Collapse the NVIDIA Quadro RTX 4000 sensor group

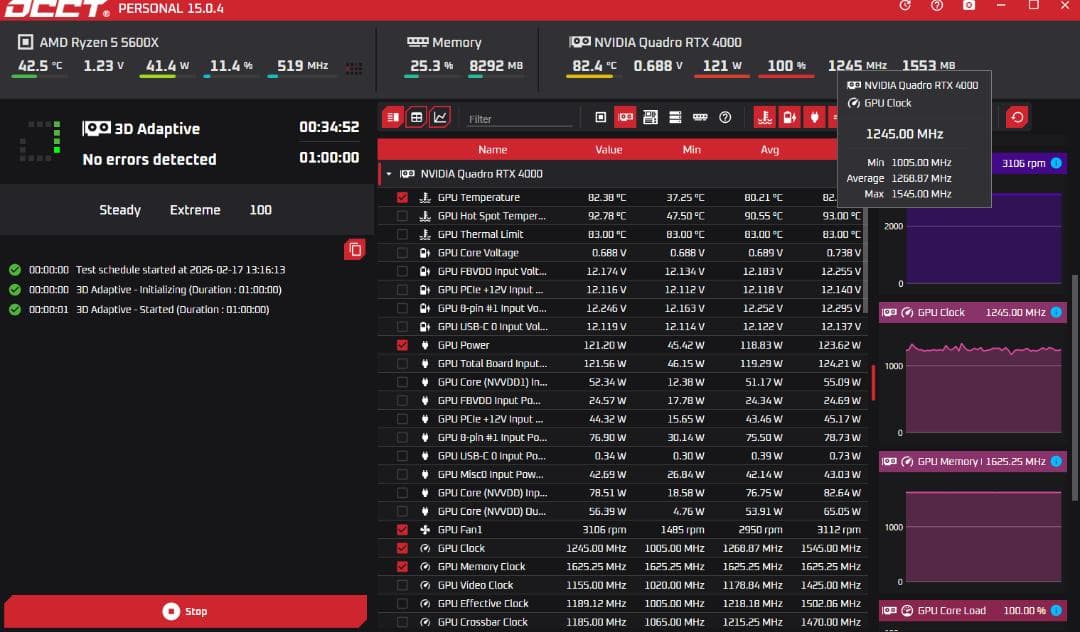pyautogui.click(x=388, y=174)
